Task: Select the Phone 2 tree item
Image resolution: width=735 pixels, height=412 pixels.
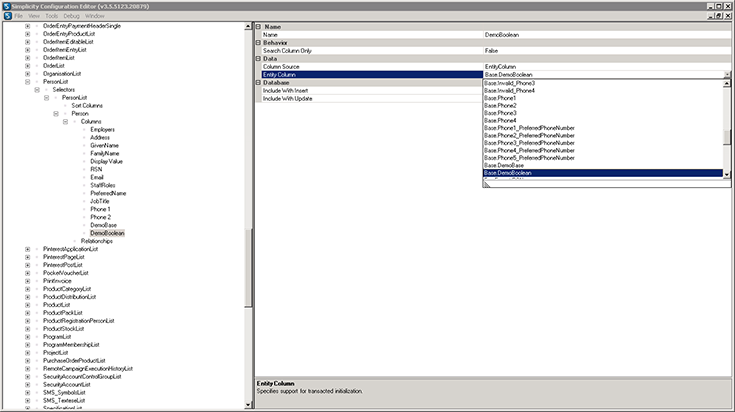Action: (100, 217)
